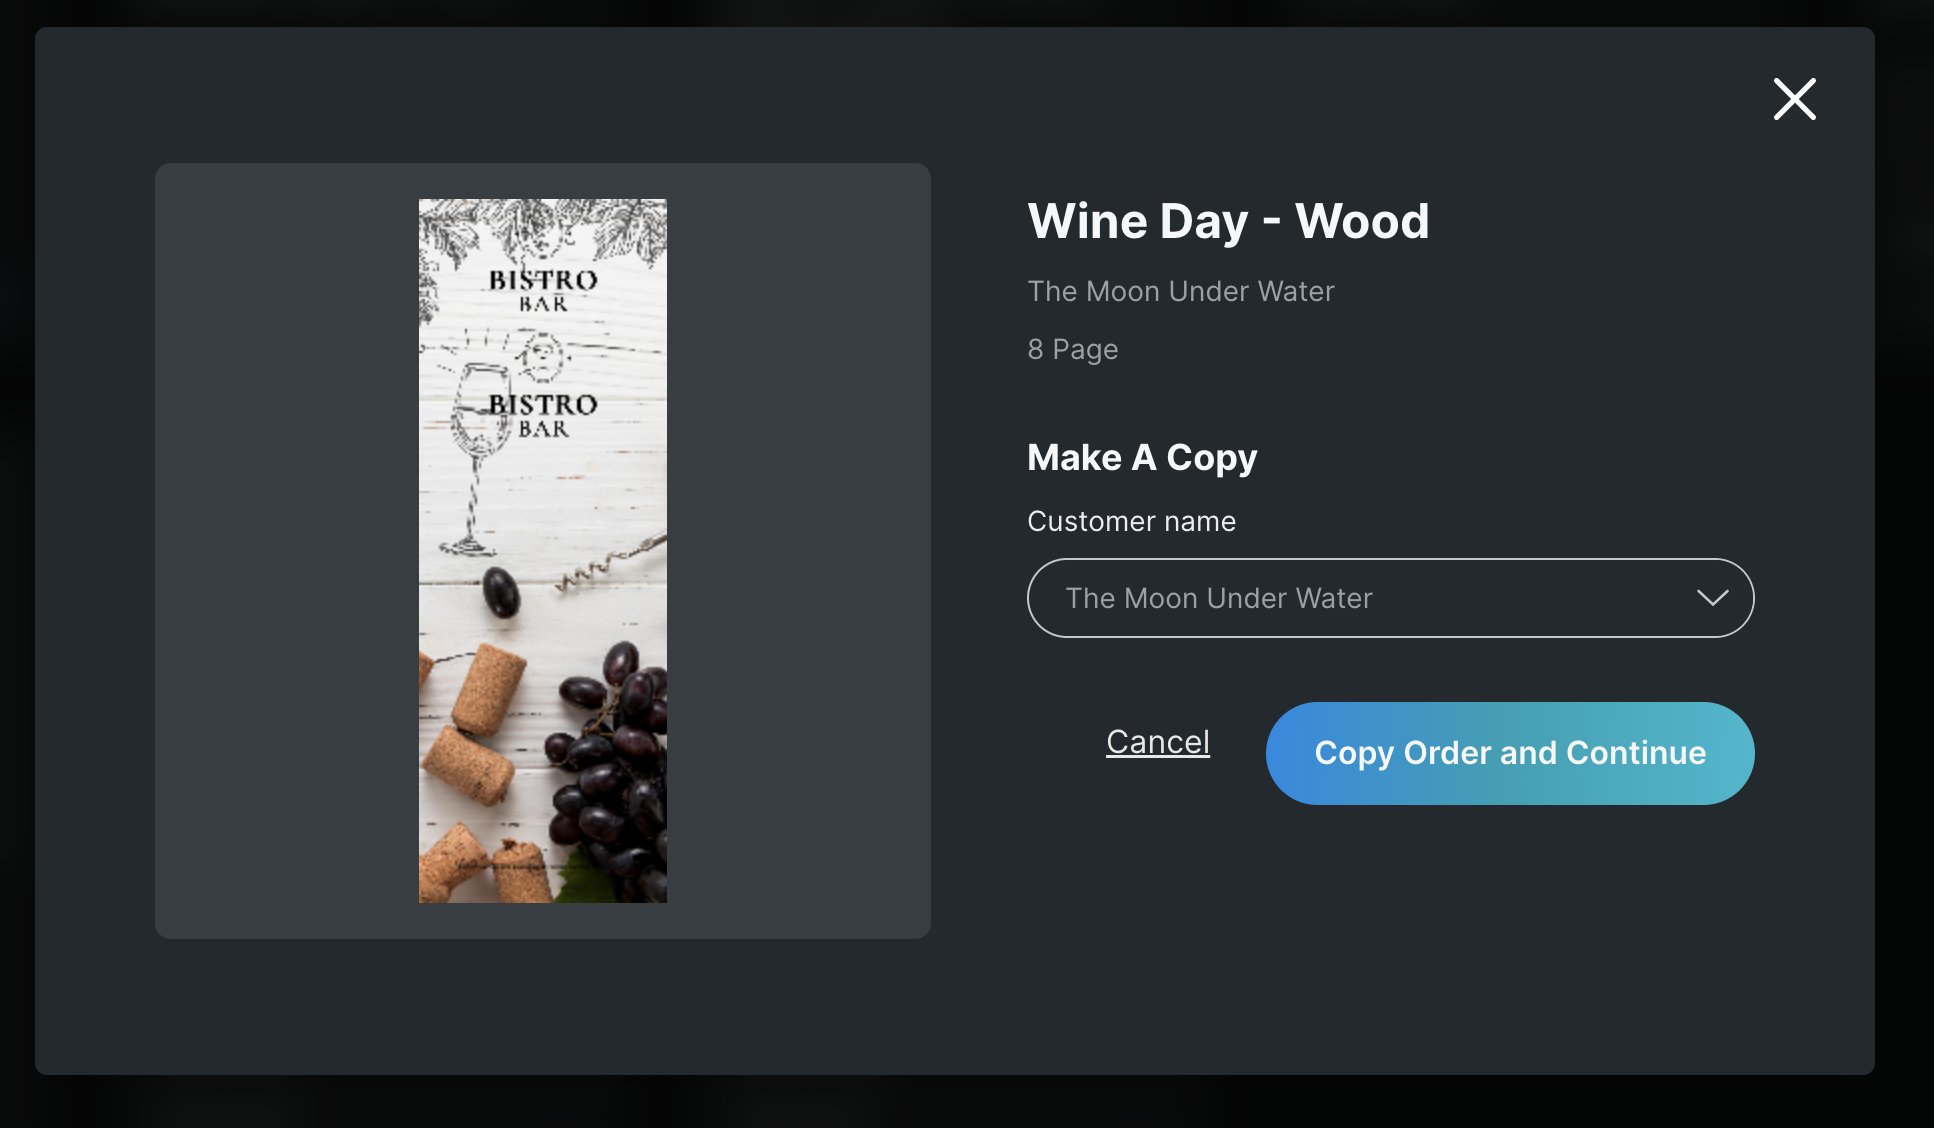
Task: Select The Moon Under Water subtitle text
Action: pos(1180,291)
